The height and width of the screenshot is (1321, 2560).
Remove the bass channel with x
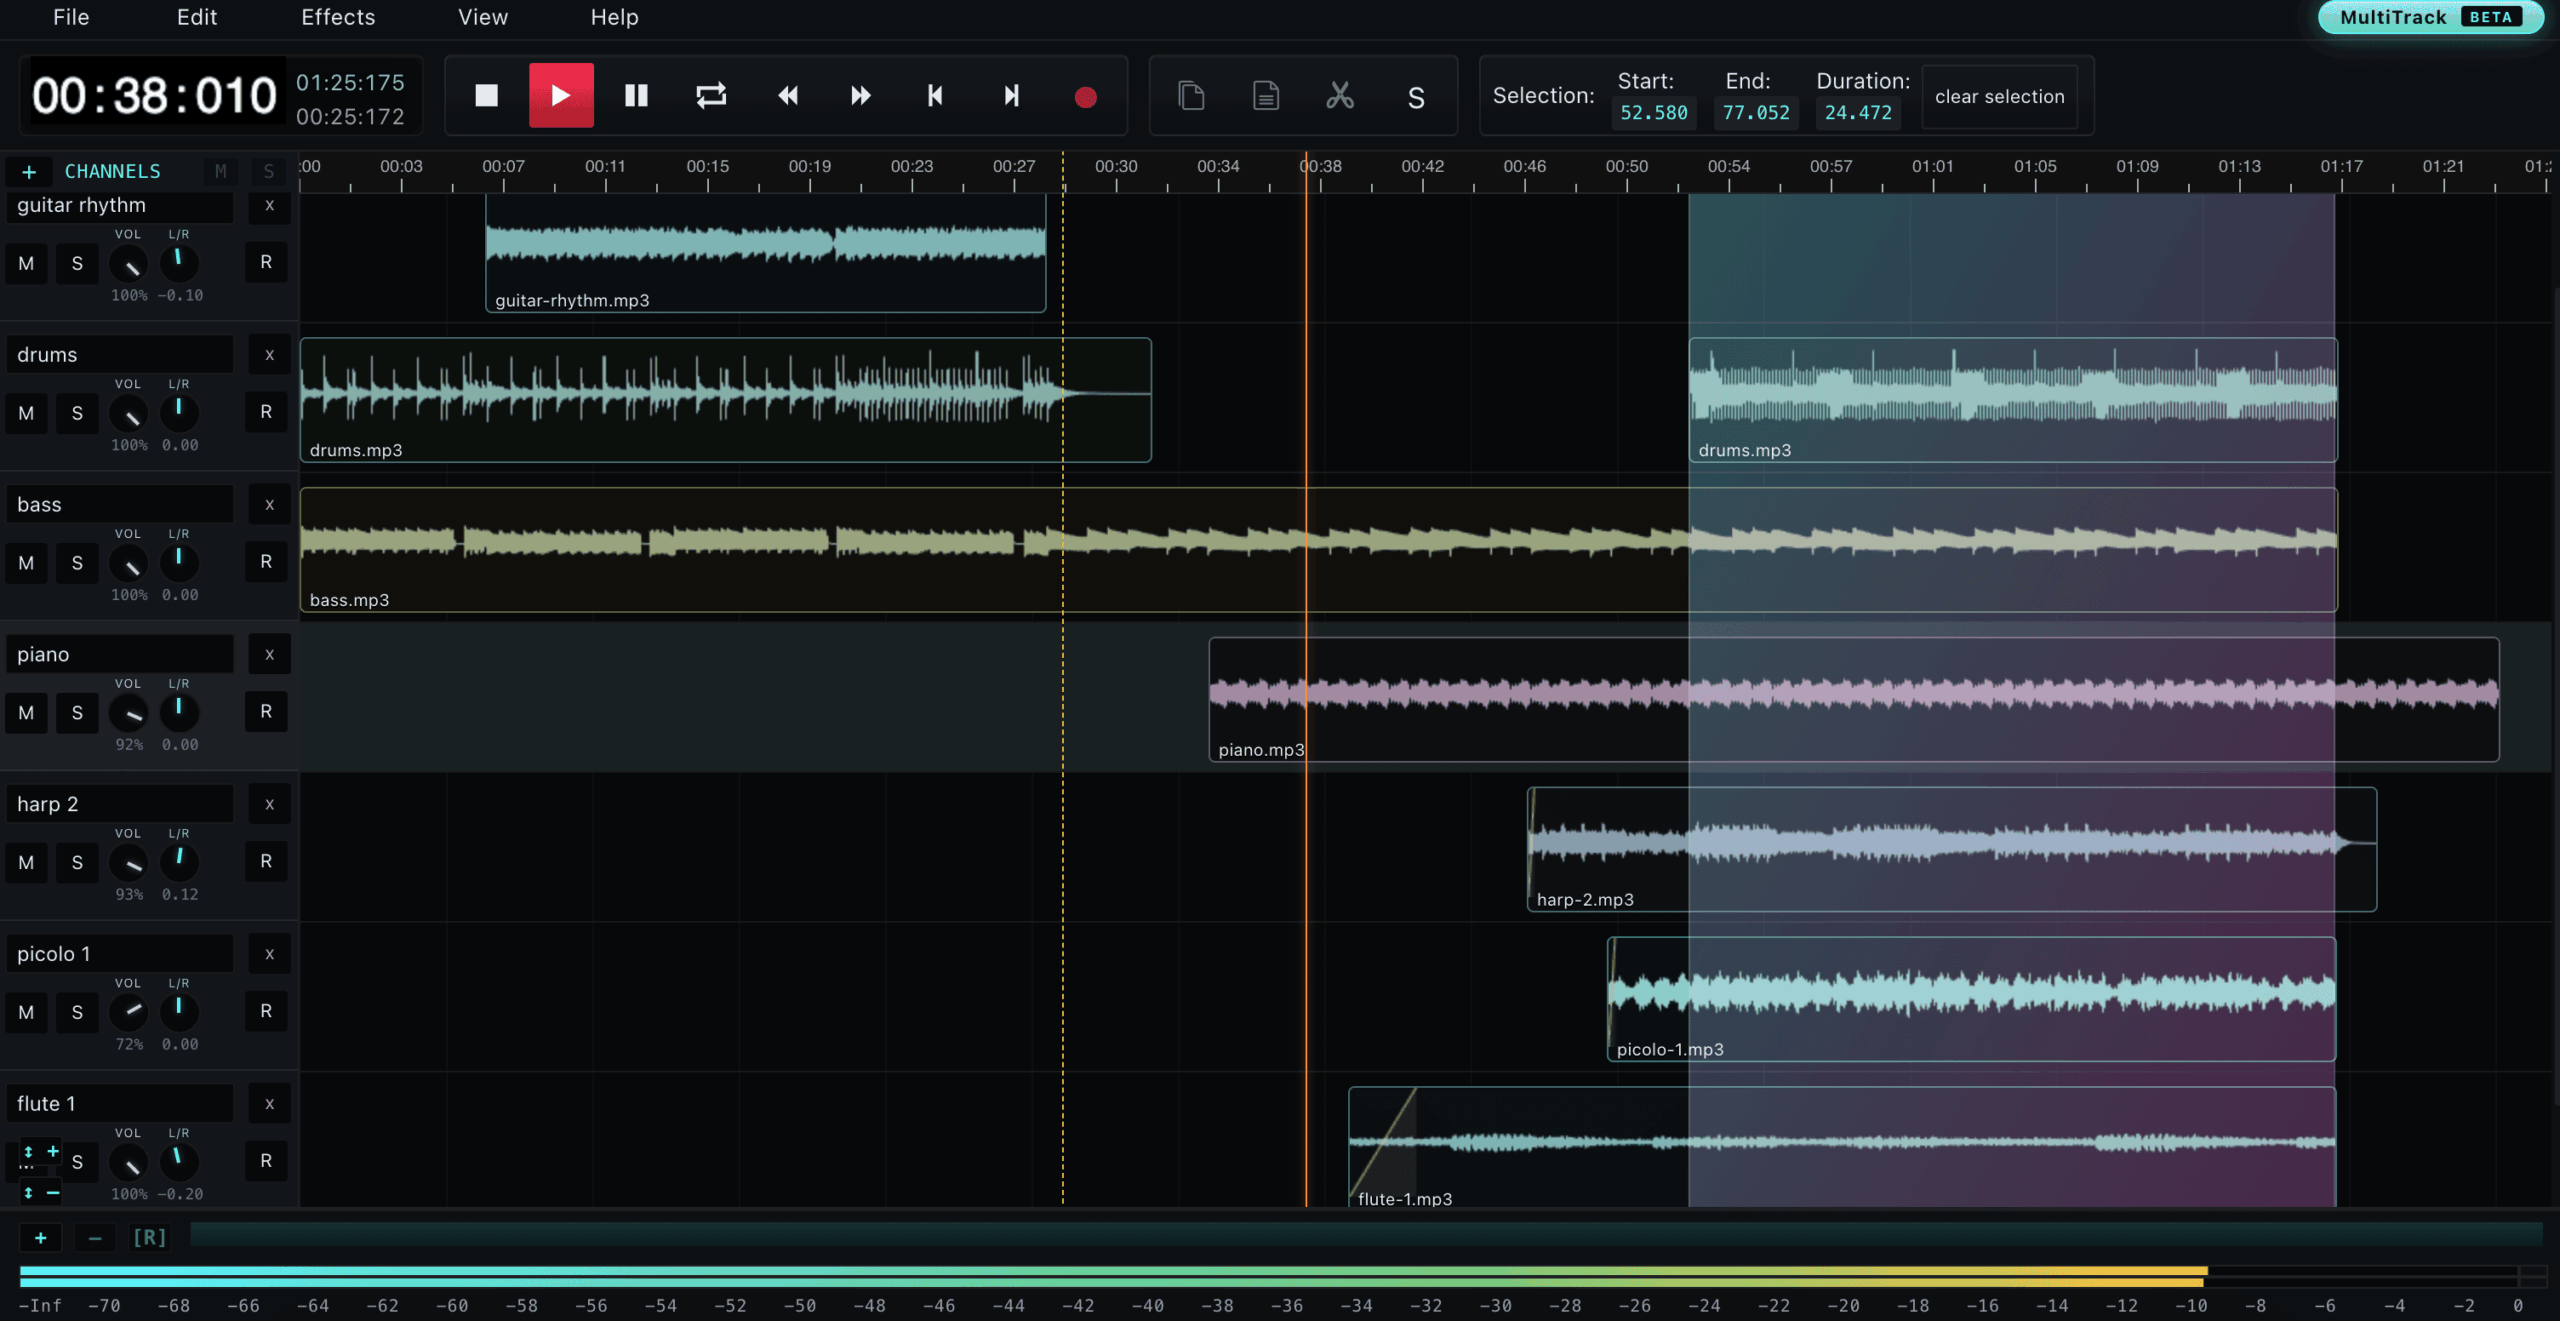[269, 505]
